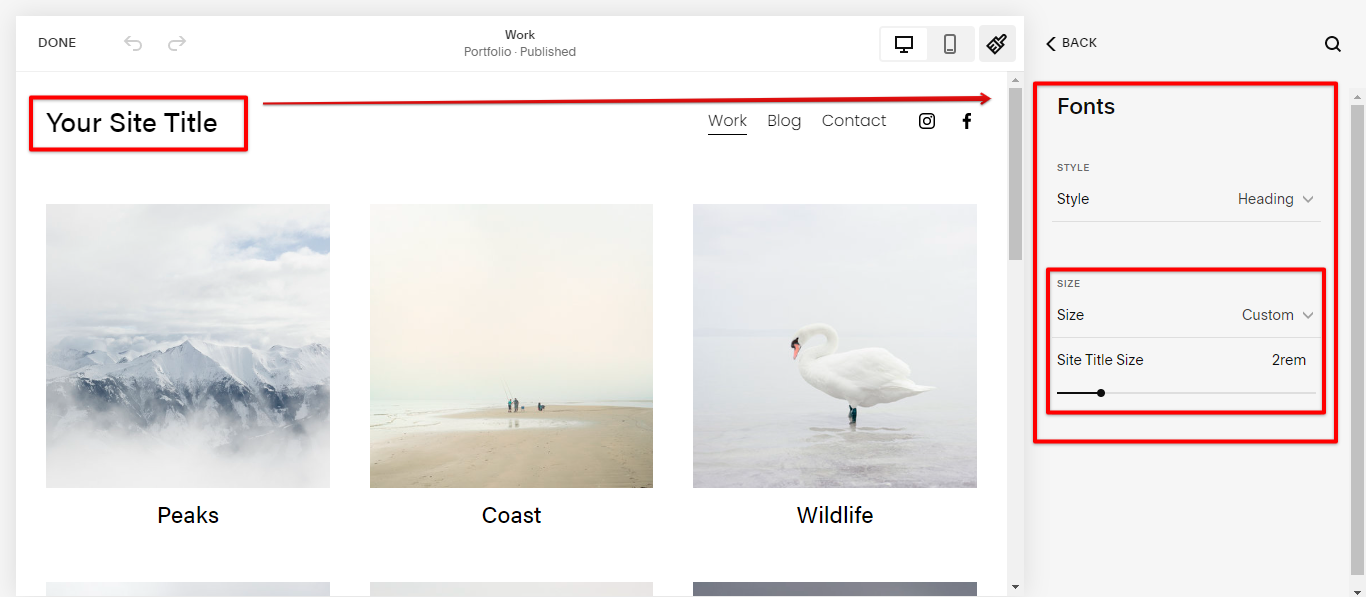Click the redo arrow icon
1366x597 pixels.
coord(177,43)
